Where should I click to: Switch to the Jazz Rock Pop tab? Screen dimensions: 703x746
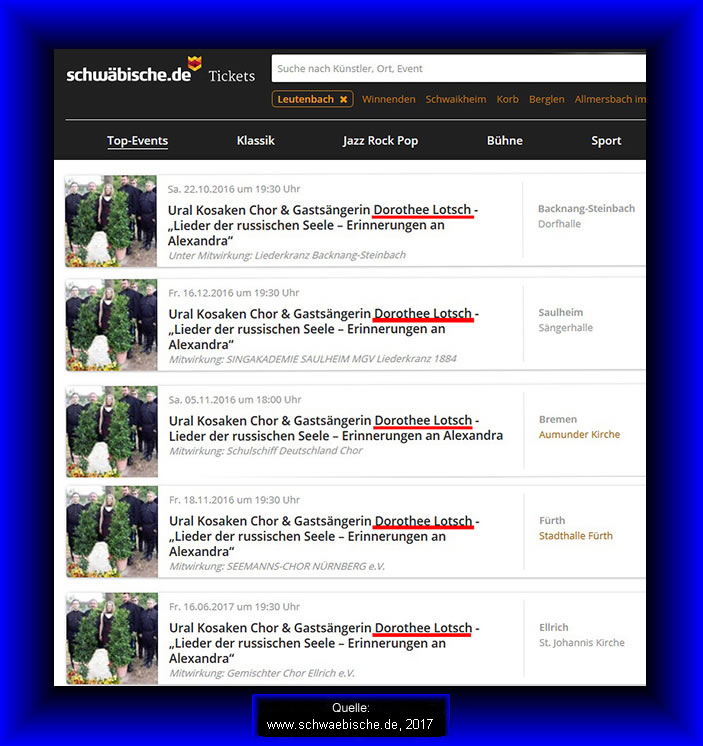coord(380,141)
